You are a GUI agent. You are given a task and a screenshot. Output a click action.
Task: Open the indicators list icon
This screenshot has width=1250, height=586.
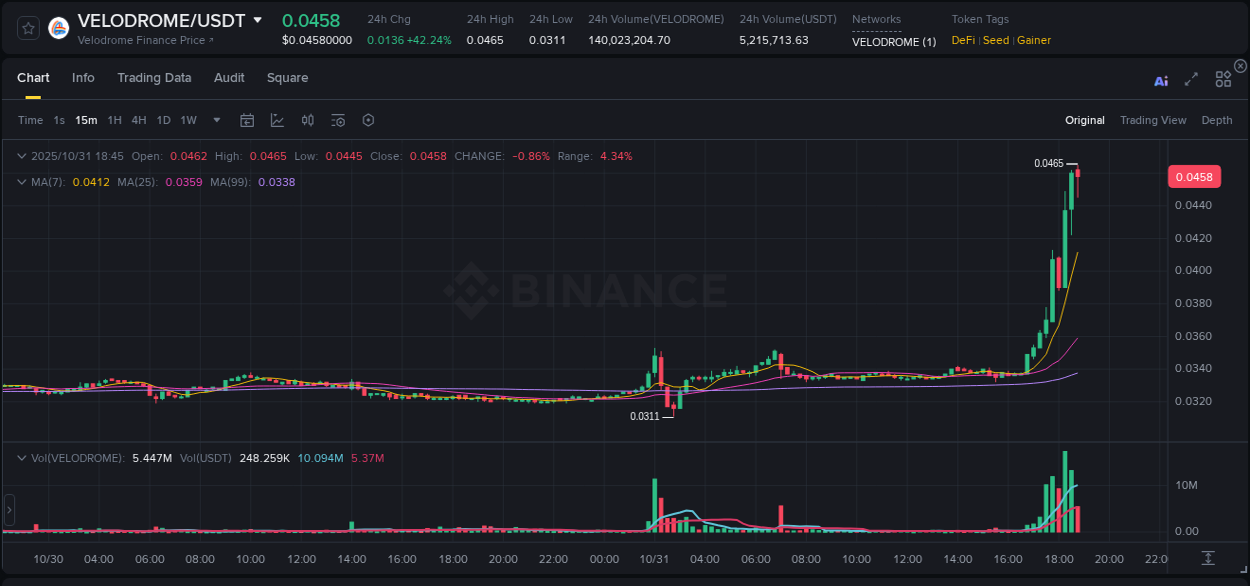click(337, 120)
